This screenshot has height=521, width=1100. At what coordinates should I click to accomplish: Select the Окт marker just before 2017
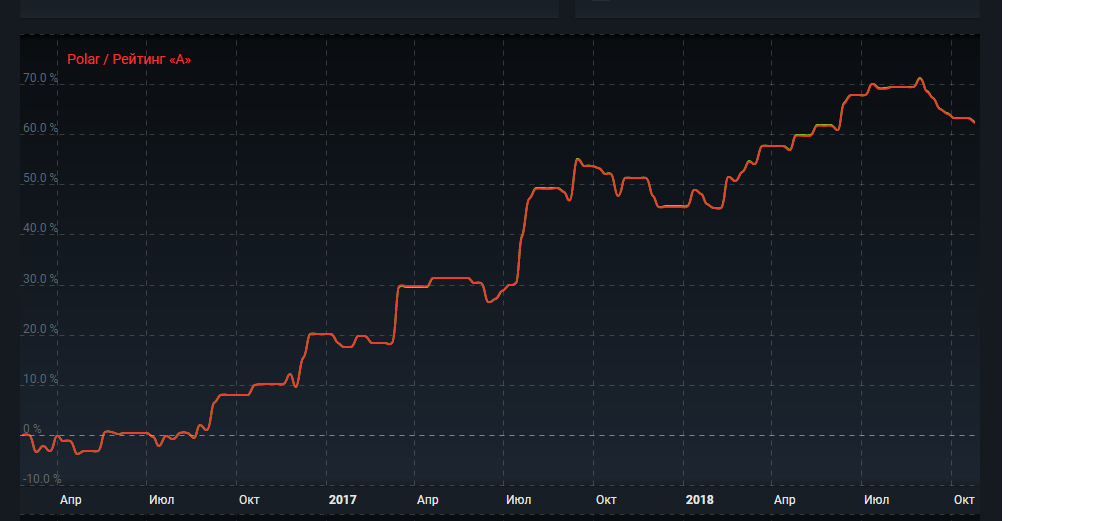click(x=250, y=499)
